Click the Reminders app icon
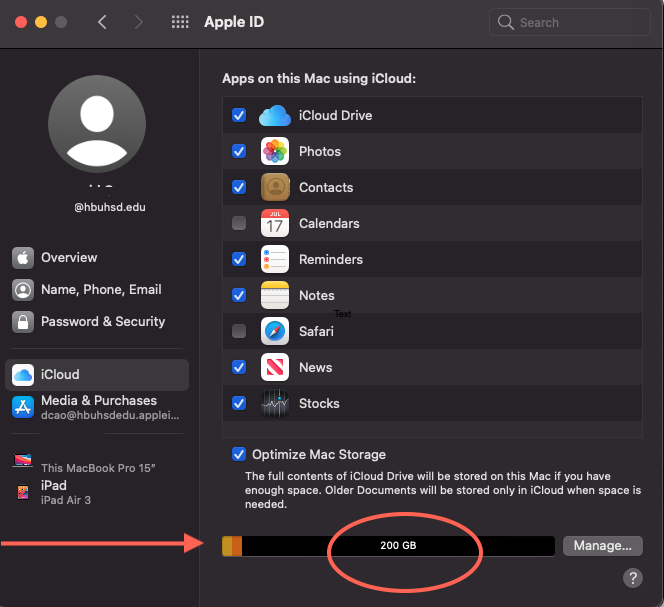The height and width of the screenshot is (607, 664). pos(275,259)
